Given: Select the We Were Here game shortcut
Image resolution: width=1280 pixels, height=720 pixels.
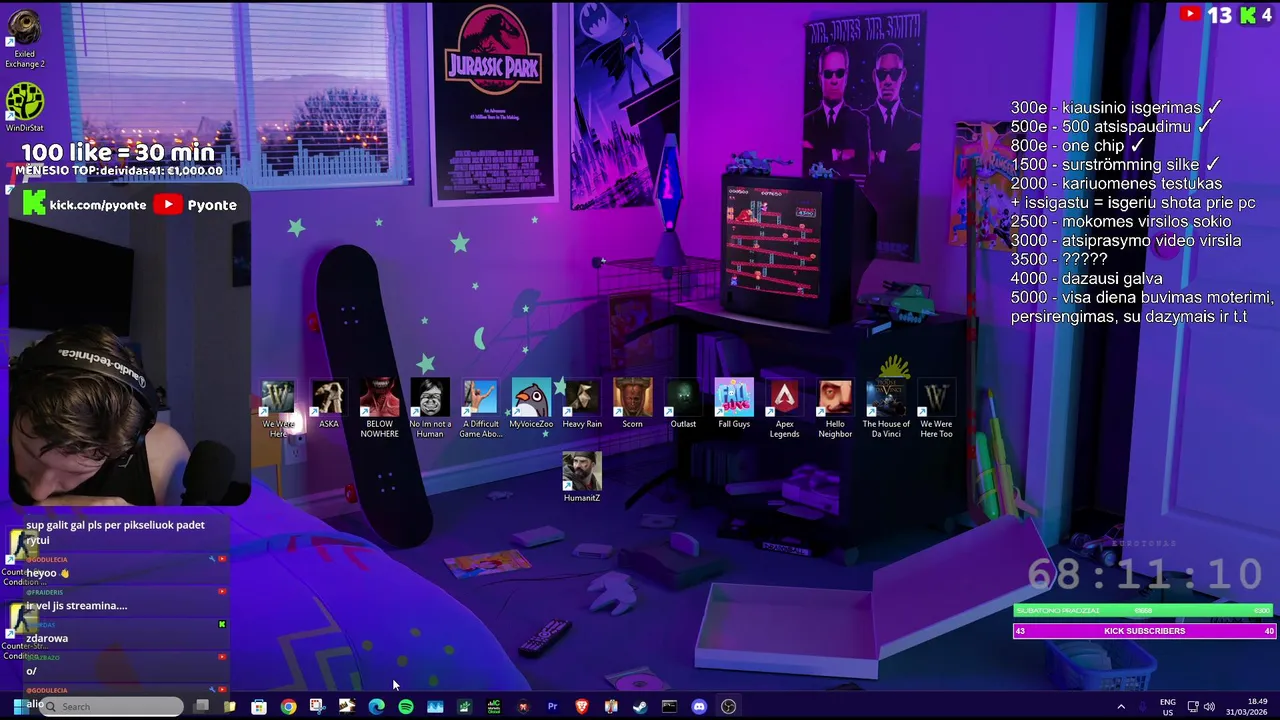Looking at the screenshot, I should point(278,409).
